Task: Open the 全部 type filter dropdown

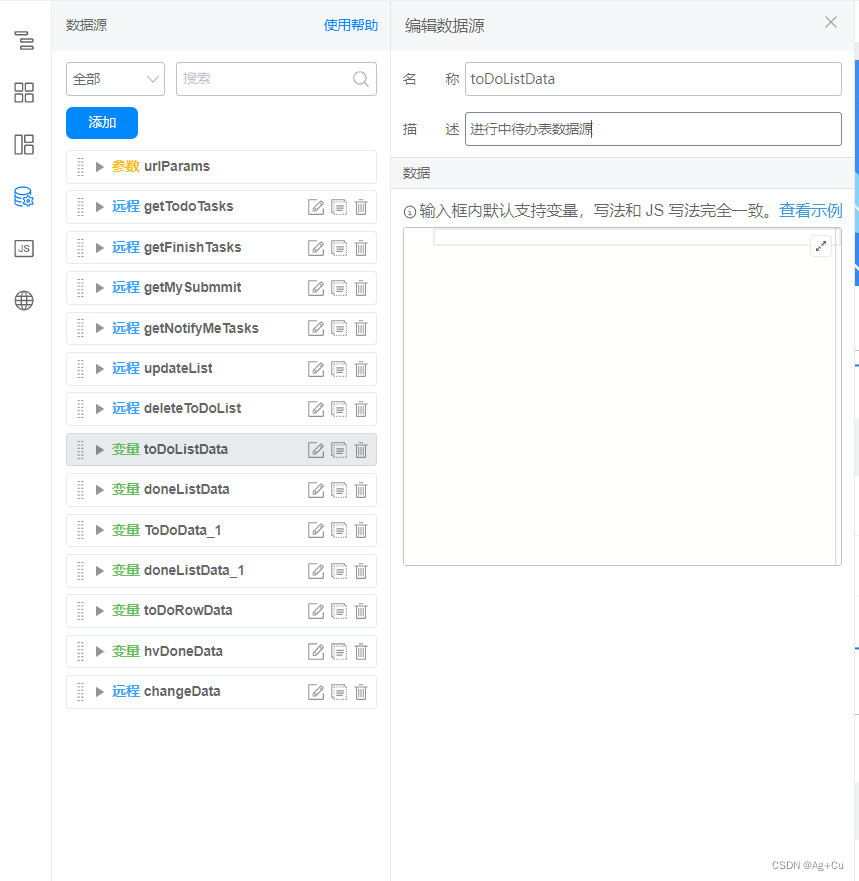Action: 115,79
